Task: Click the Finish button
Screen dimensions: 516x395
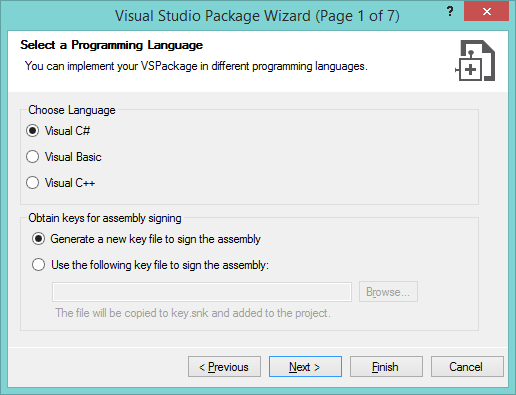Action: pyautogui.click(x=386, y=367)
